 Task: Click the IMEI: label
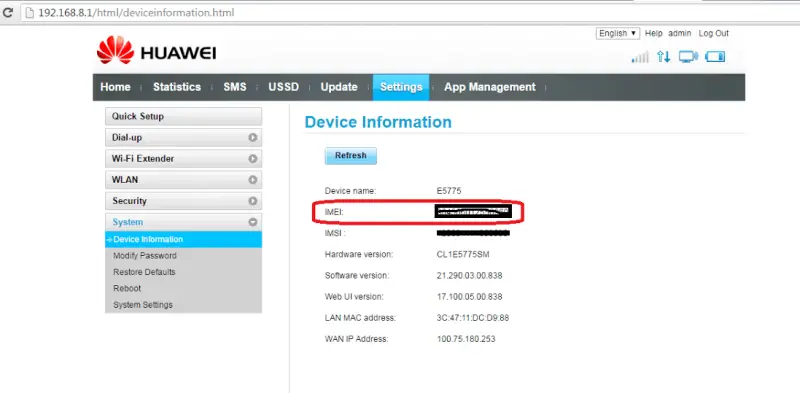[334, 212]
